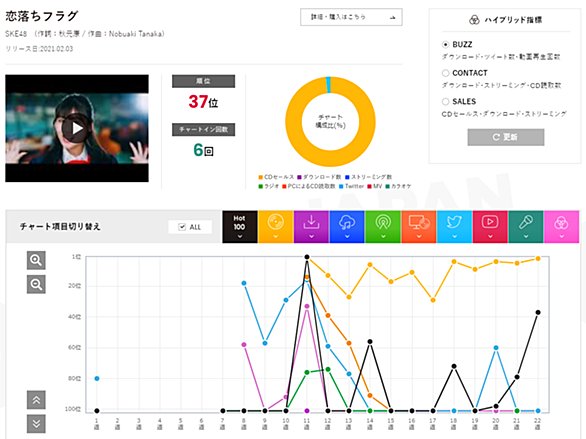Image resolution: width=586 pixels, height=439 pixels.
Task: Click the ダウンロード数 purple legend swatch
Action: click(299, 177)
